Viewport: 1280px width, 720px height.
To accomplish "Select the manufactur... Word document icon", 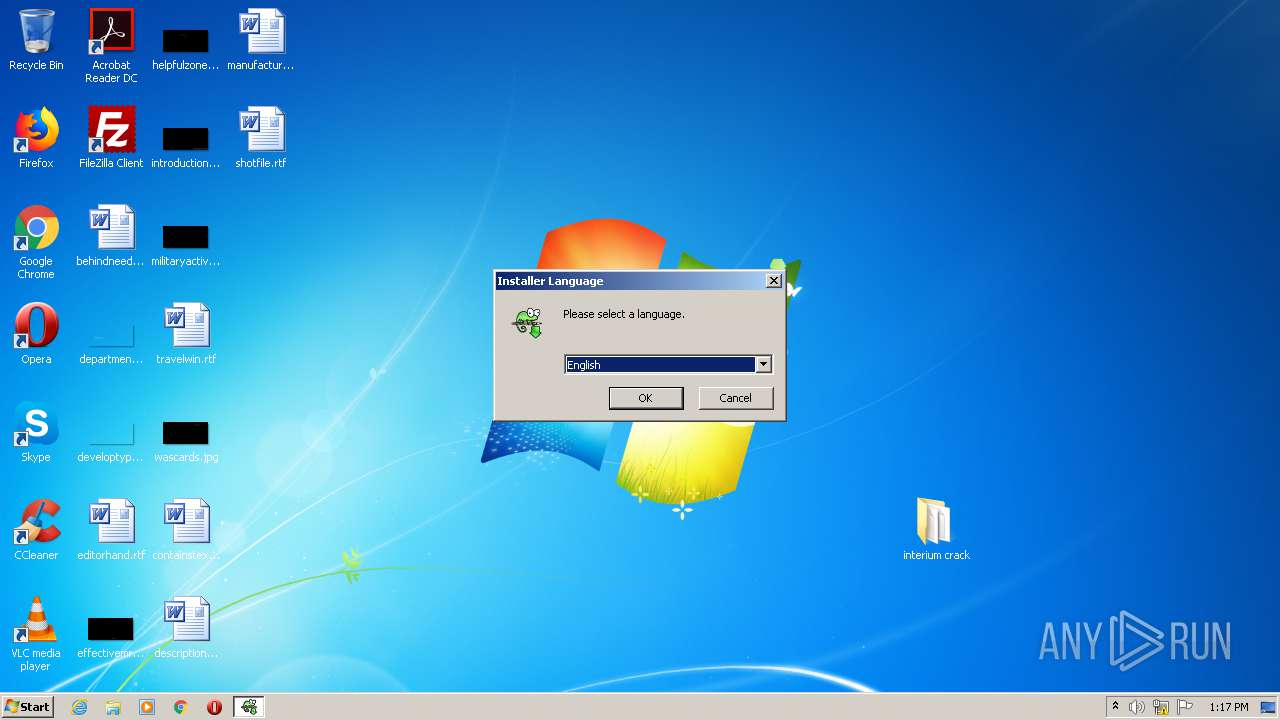I will (x=261, y=40).
